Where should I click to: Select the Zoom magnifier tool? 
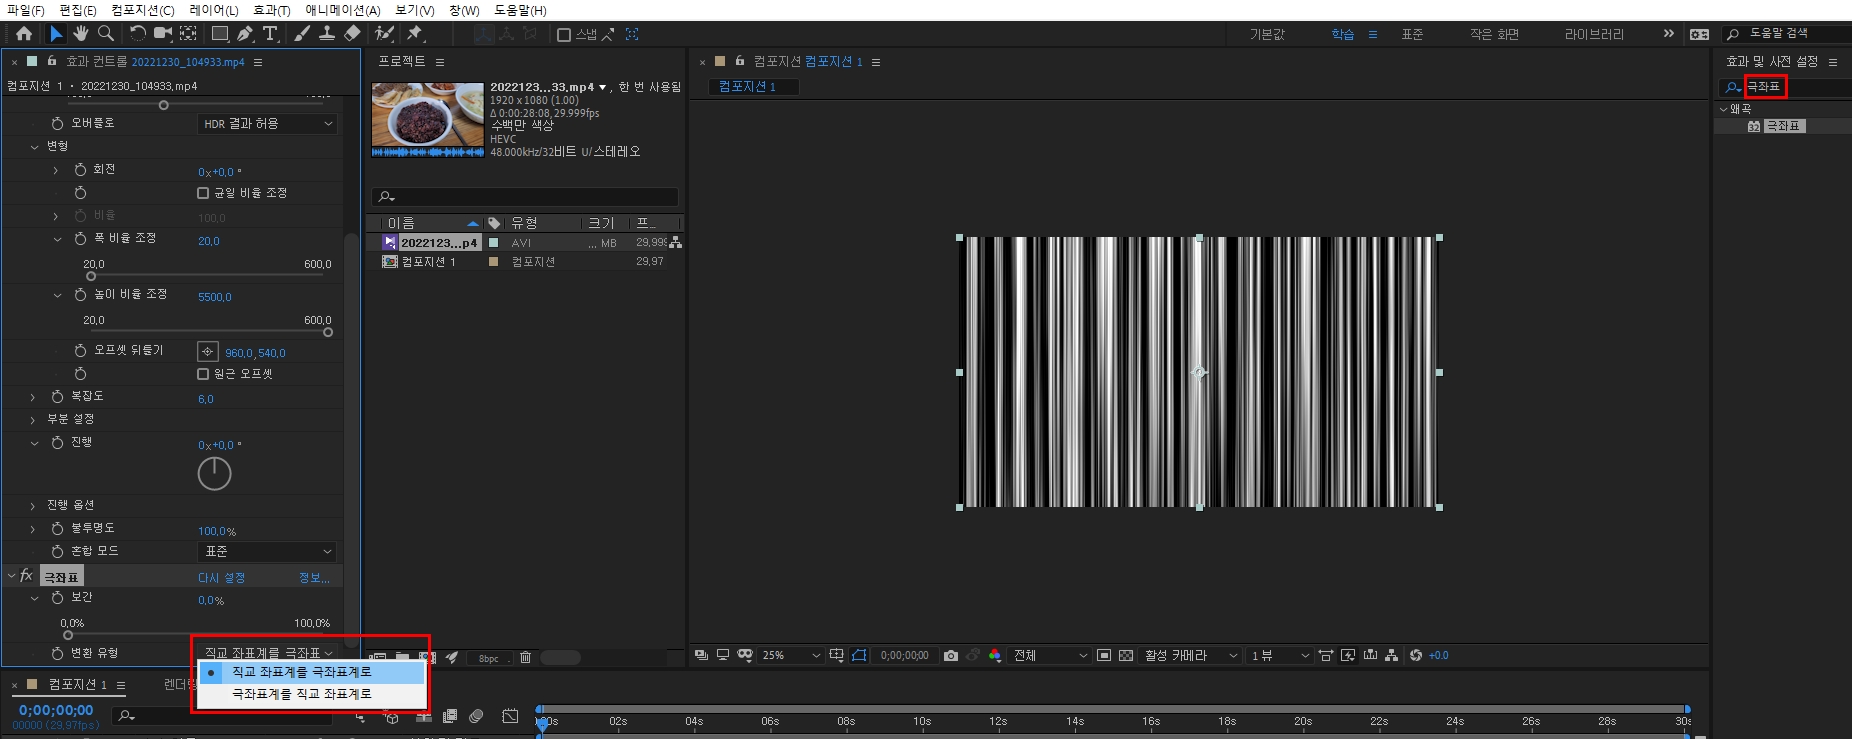tap(106, 34)
